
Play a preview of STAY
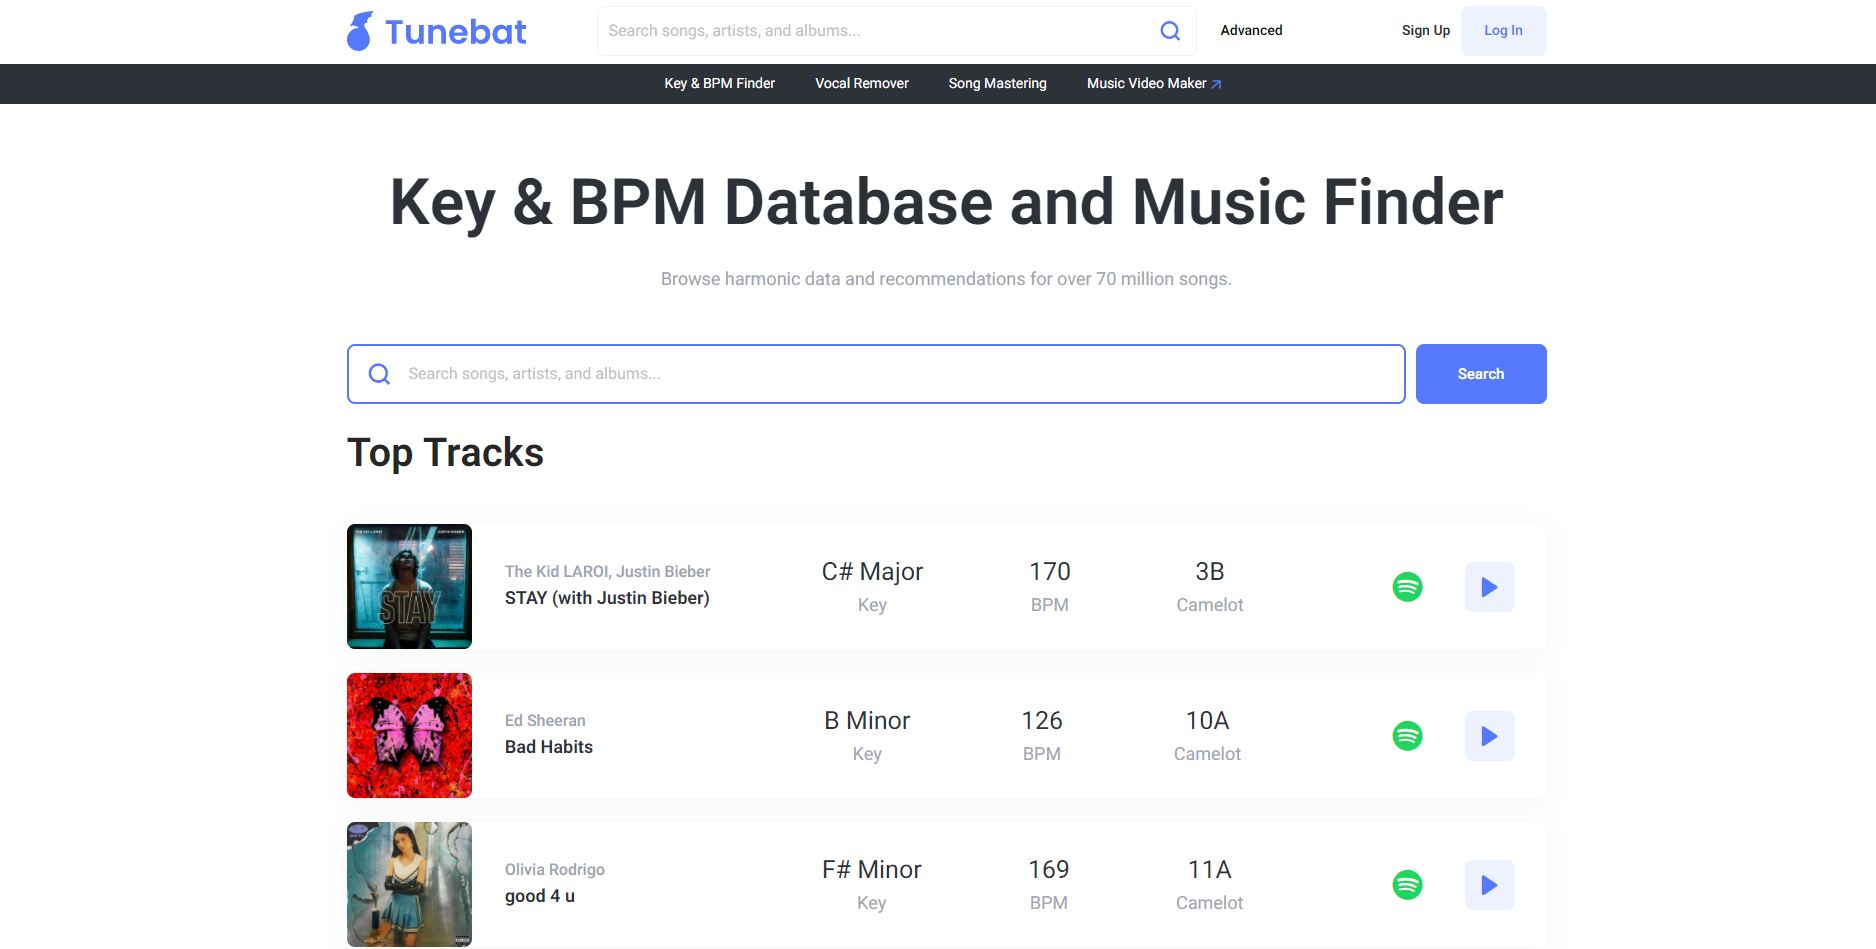tap(1489, 587)
